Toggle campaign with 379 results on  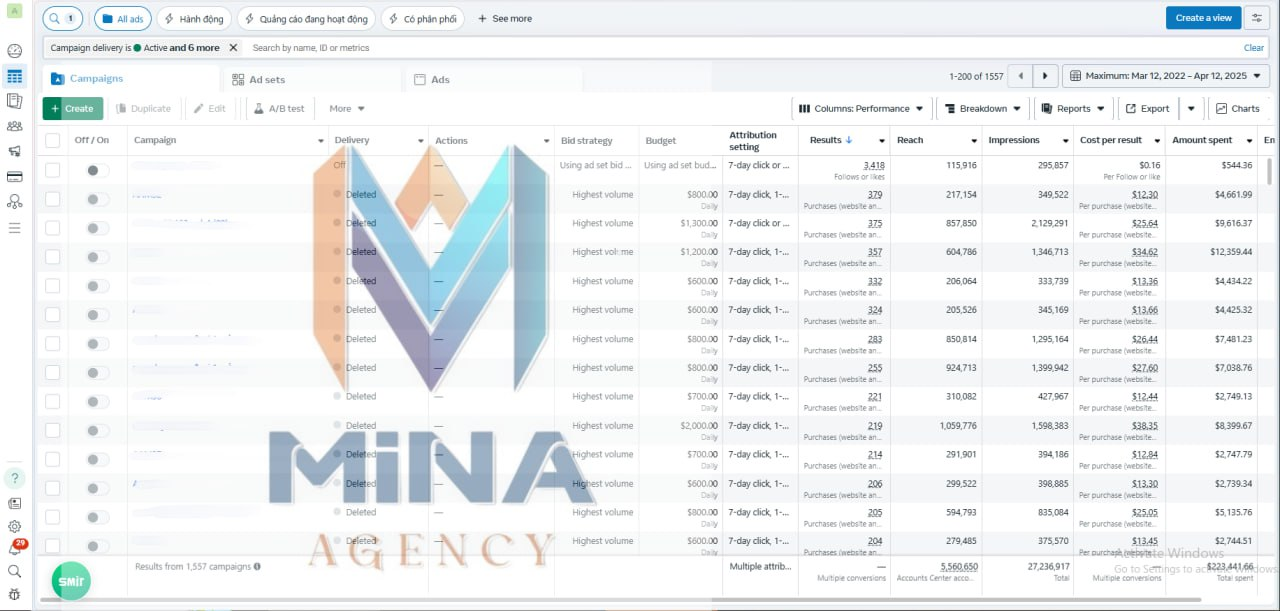(97, 199)
